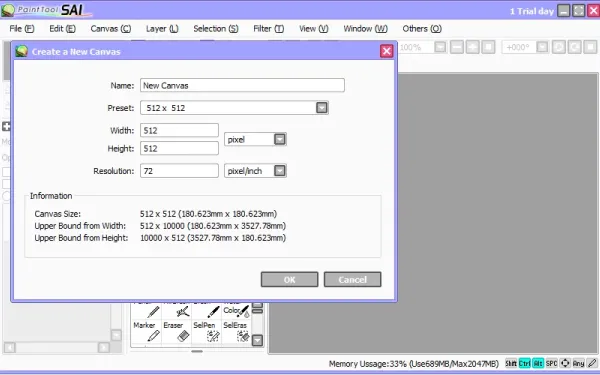Open the View menu
Image resolution: width=600 pixels, height=375 pixels.
[314, 29]
